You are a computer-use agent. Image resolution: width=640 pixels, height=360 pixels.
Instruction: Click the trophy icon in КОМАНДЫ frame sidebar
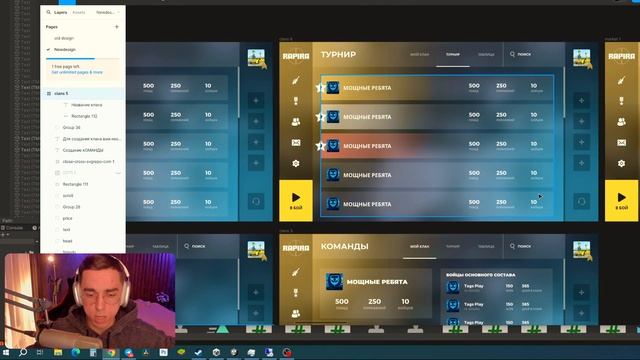(296, 293)
